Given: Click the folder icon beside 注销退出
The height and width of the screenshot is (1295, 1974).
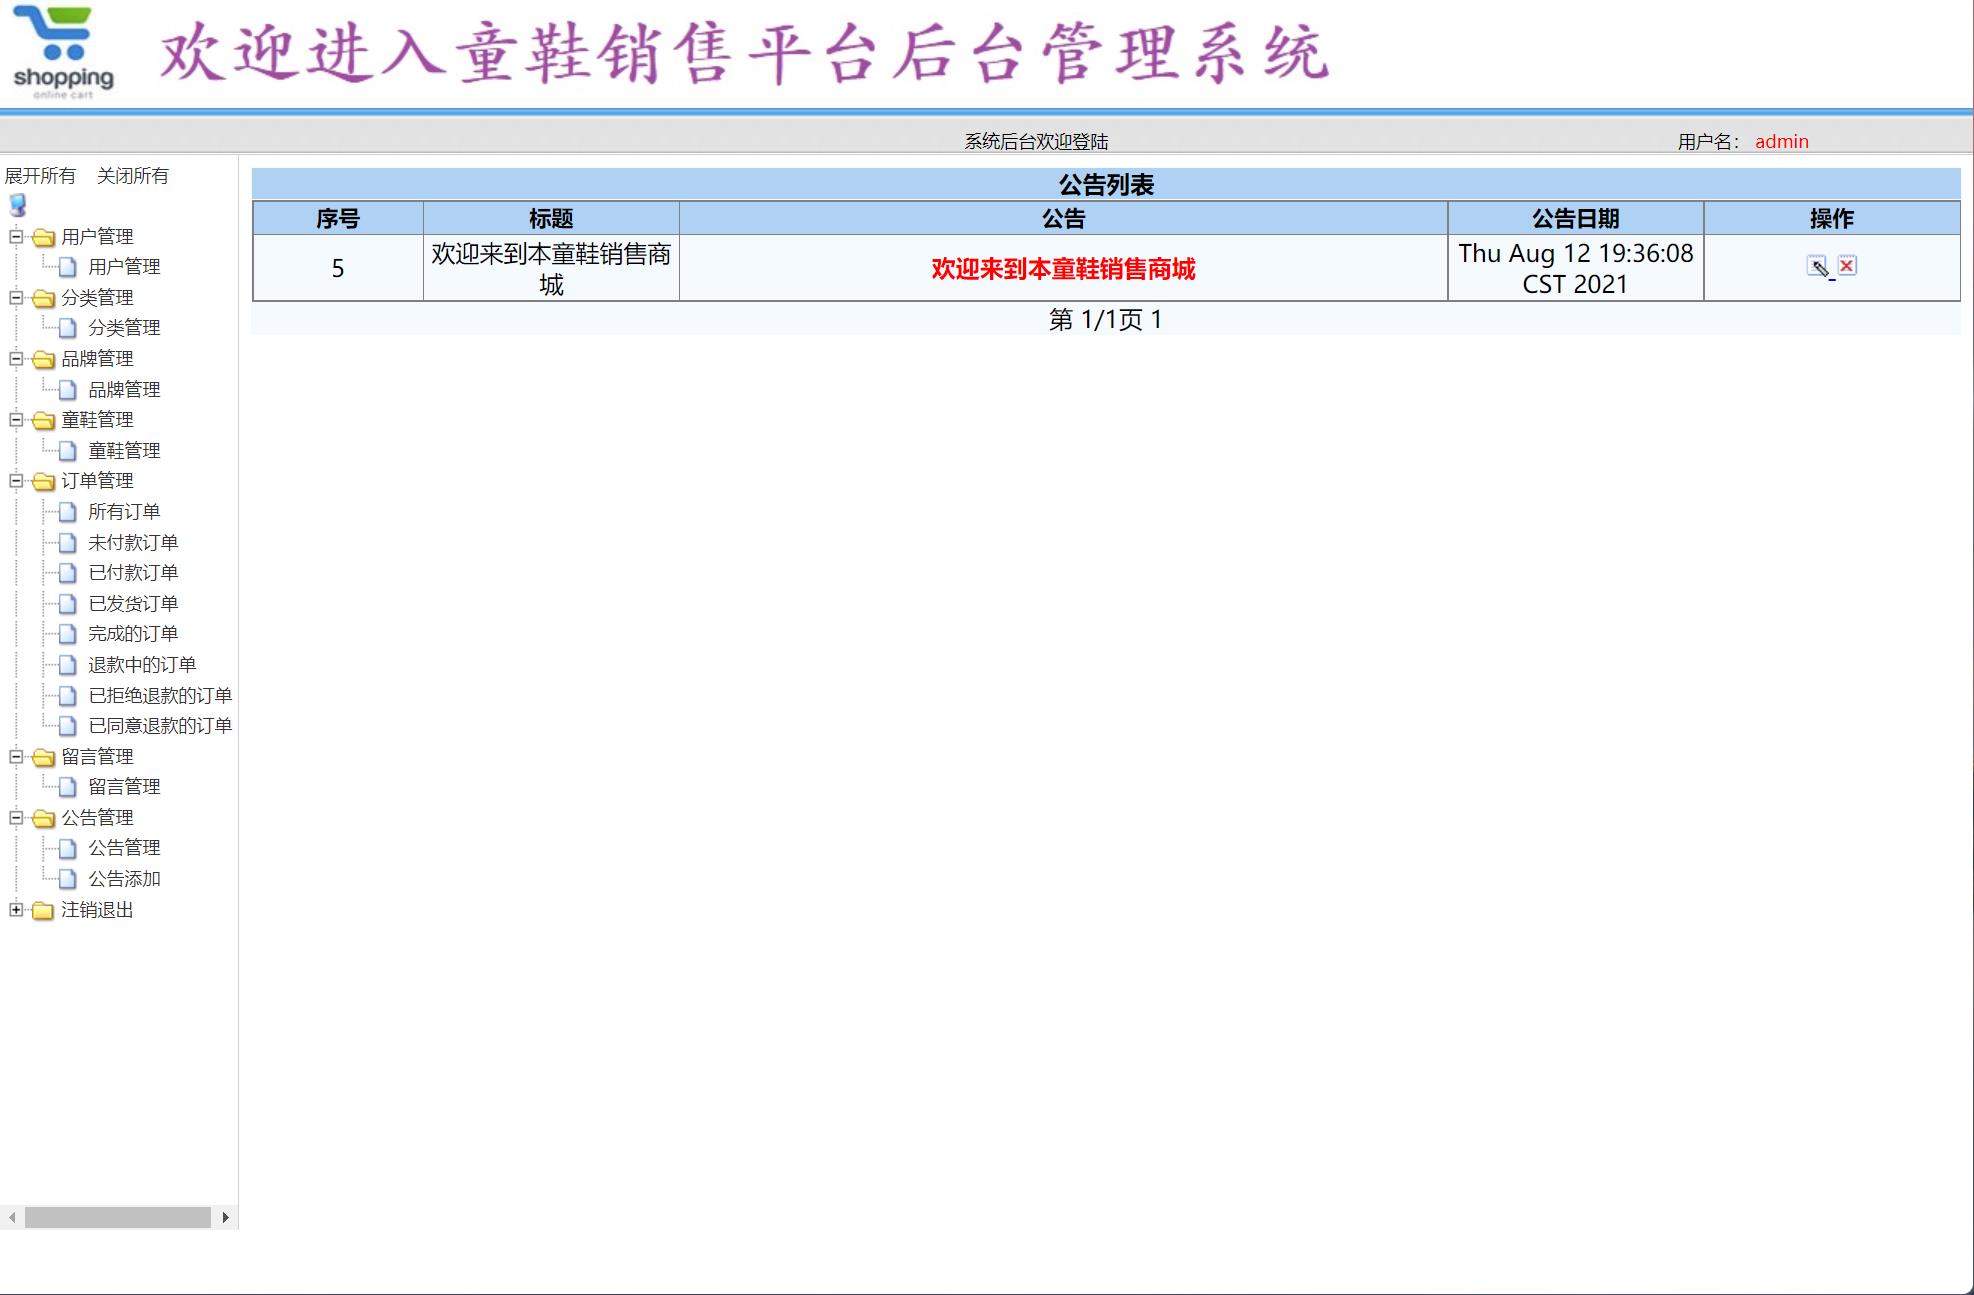Looking at the screenshot, I should (x=41, y=911).
